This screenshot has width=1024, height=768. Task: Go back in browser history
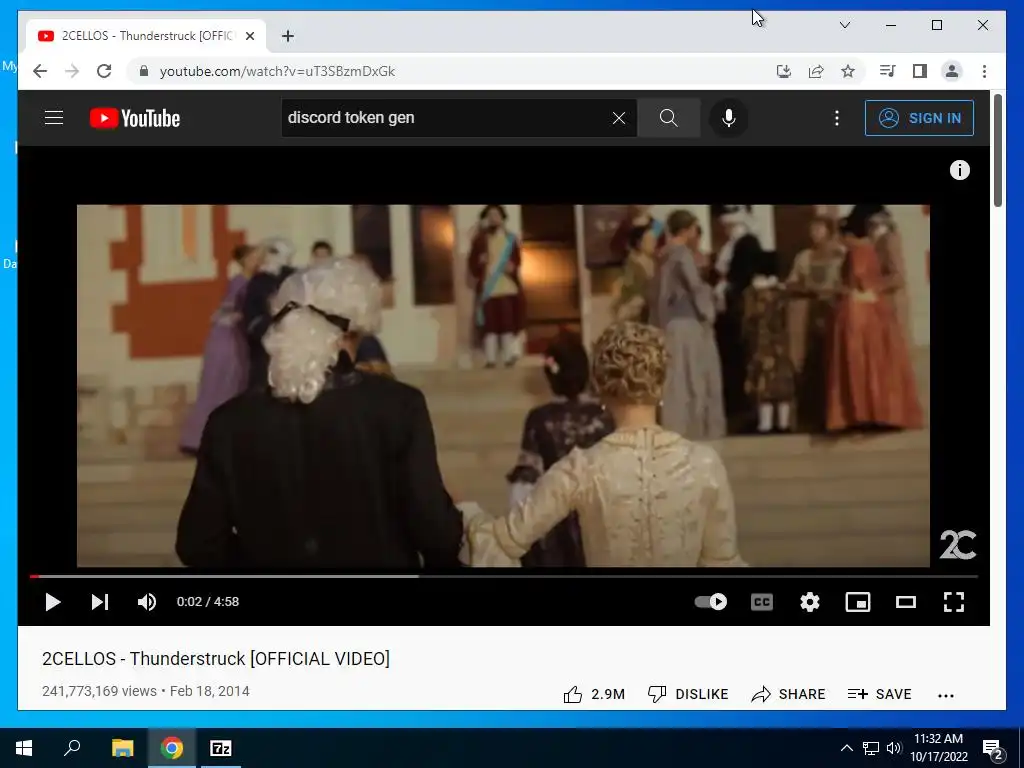pos(40,71)
